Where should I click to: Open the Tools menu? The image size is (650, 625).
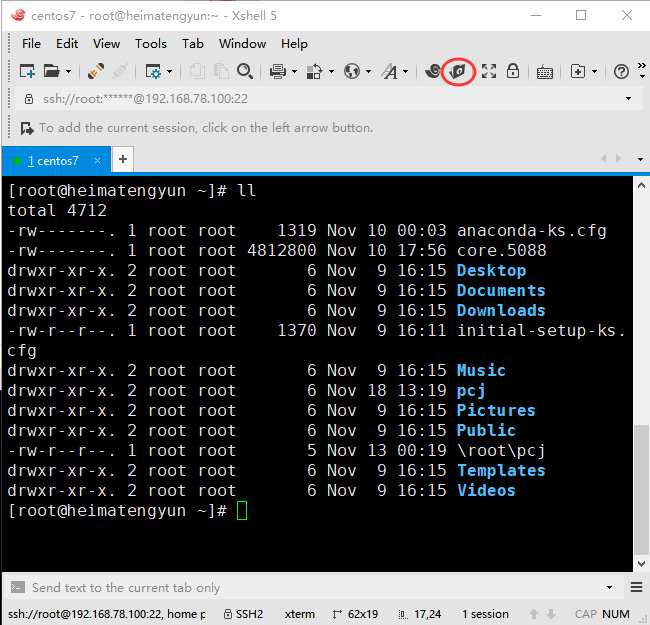coord(151,44)
